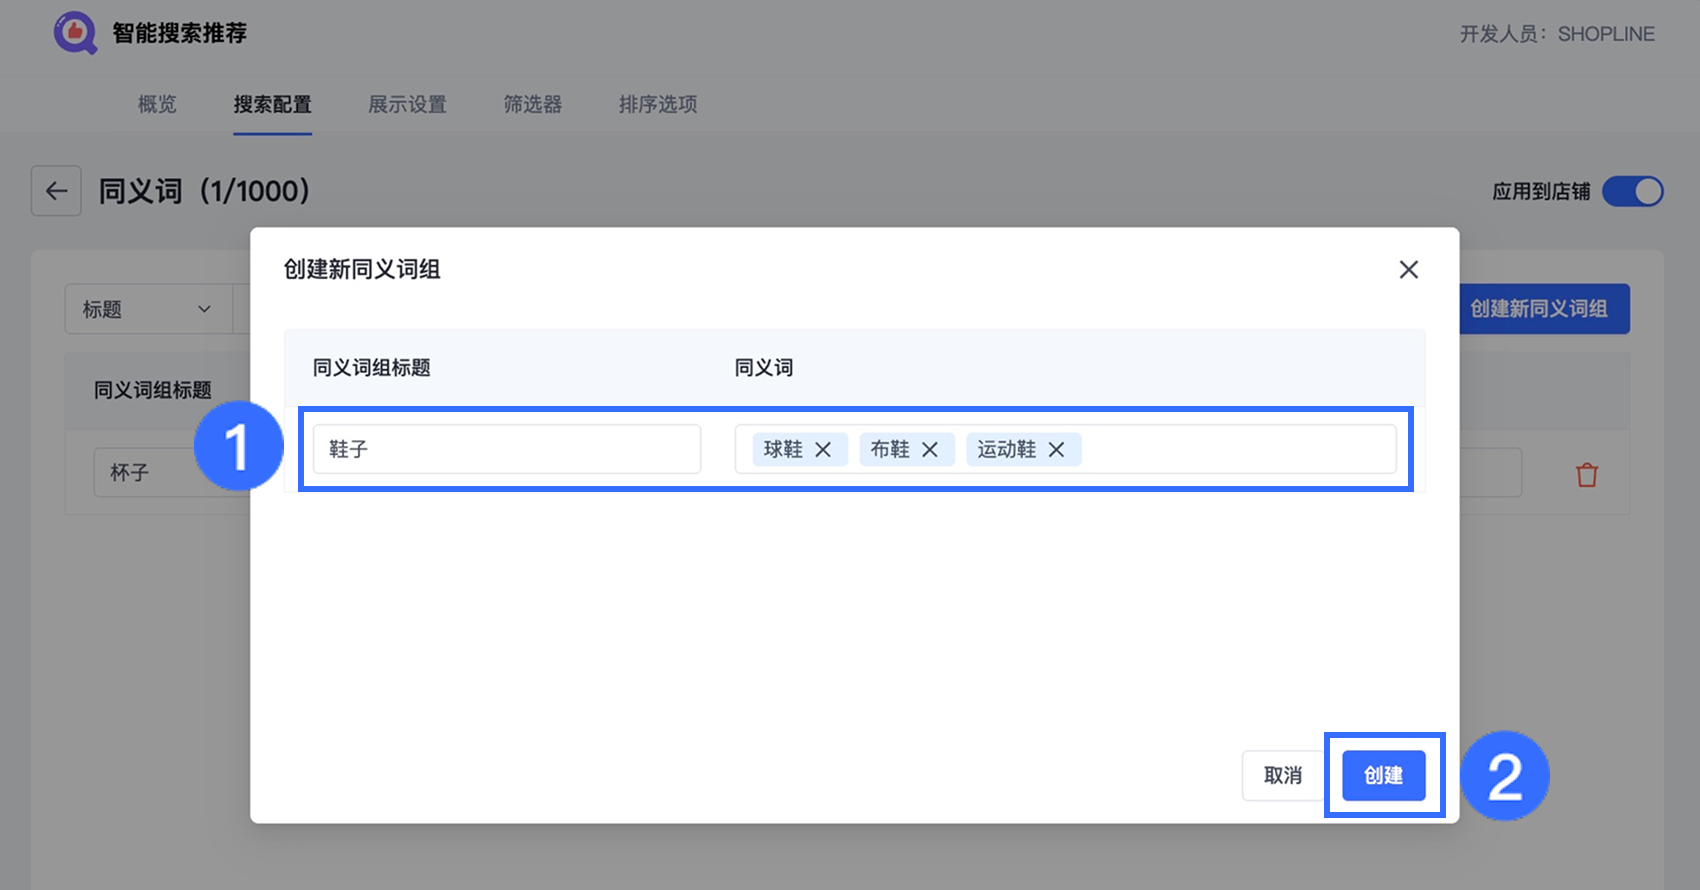Go to the 展示设置 tab
The height and width of the screenshot is (890, 1700).
click(407, 104)
